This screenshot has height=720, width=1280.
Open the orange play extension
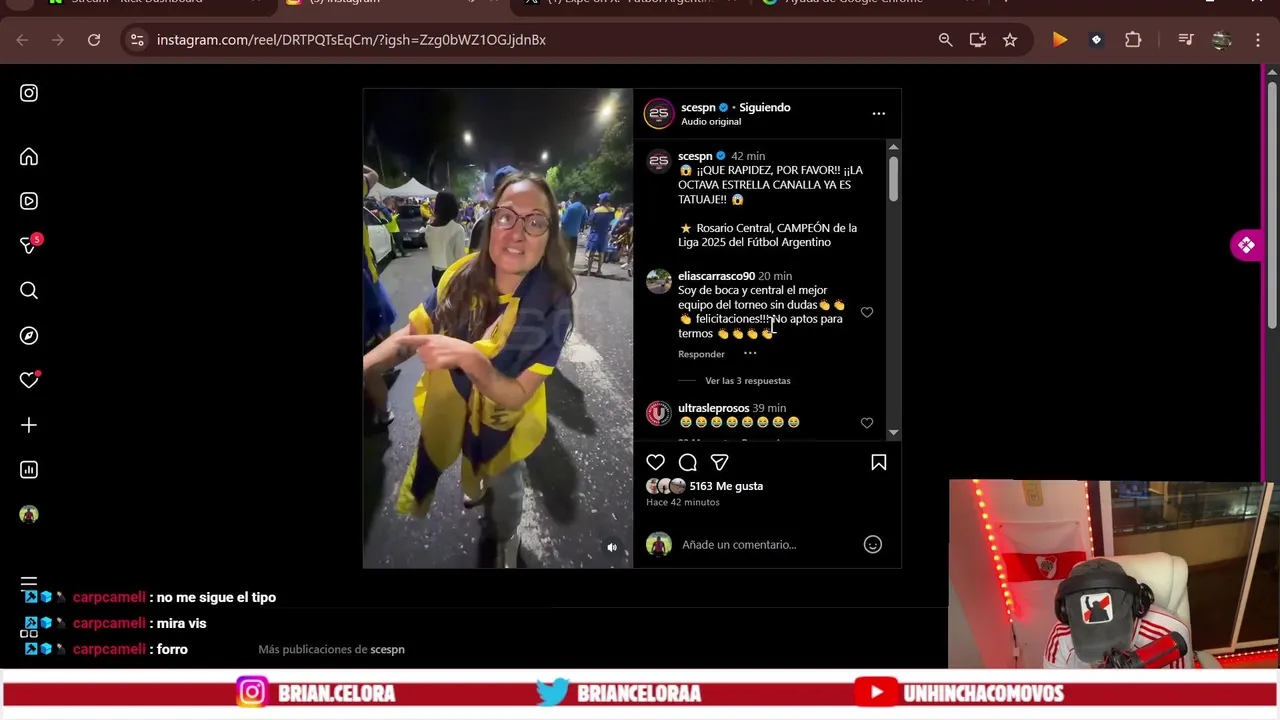tap(1060, 40)
